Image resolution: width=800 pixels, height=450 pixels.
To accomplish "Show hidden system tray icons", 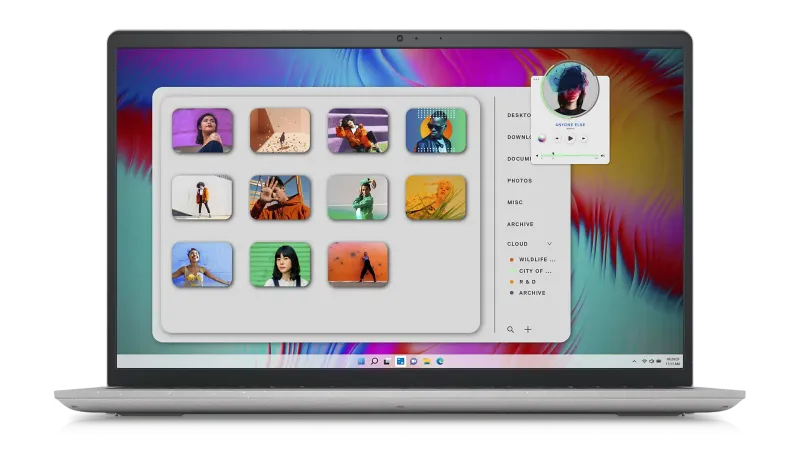I will [x=634, y=361].
